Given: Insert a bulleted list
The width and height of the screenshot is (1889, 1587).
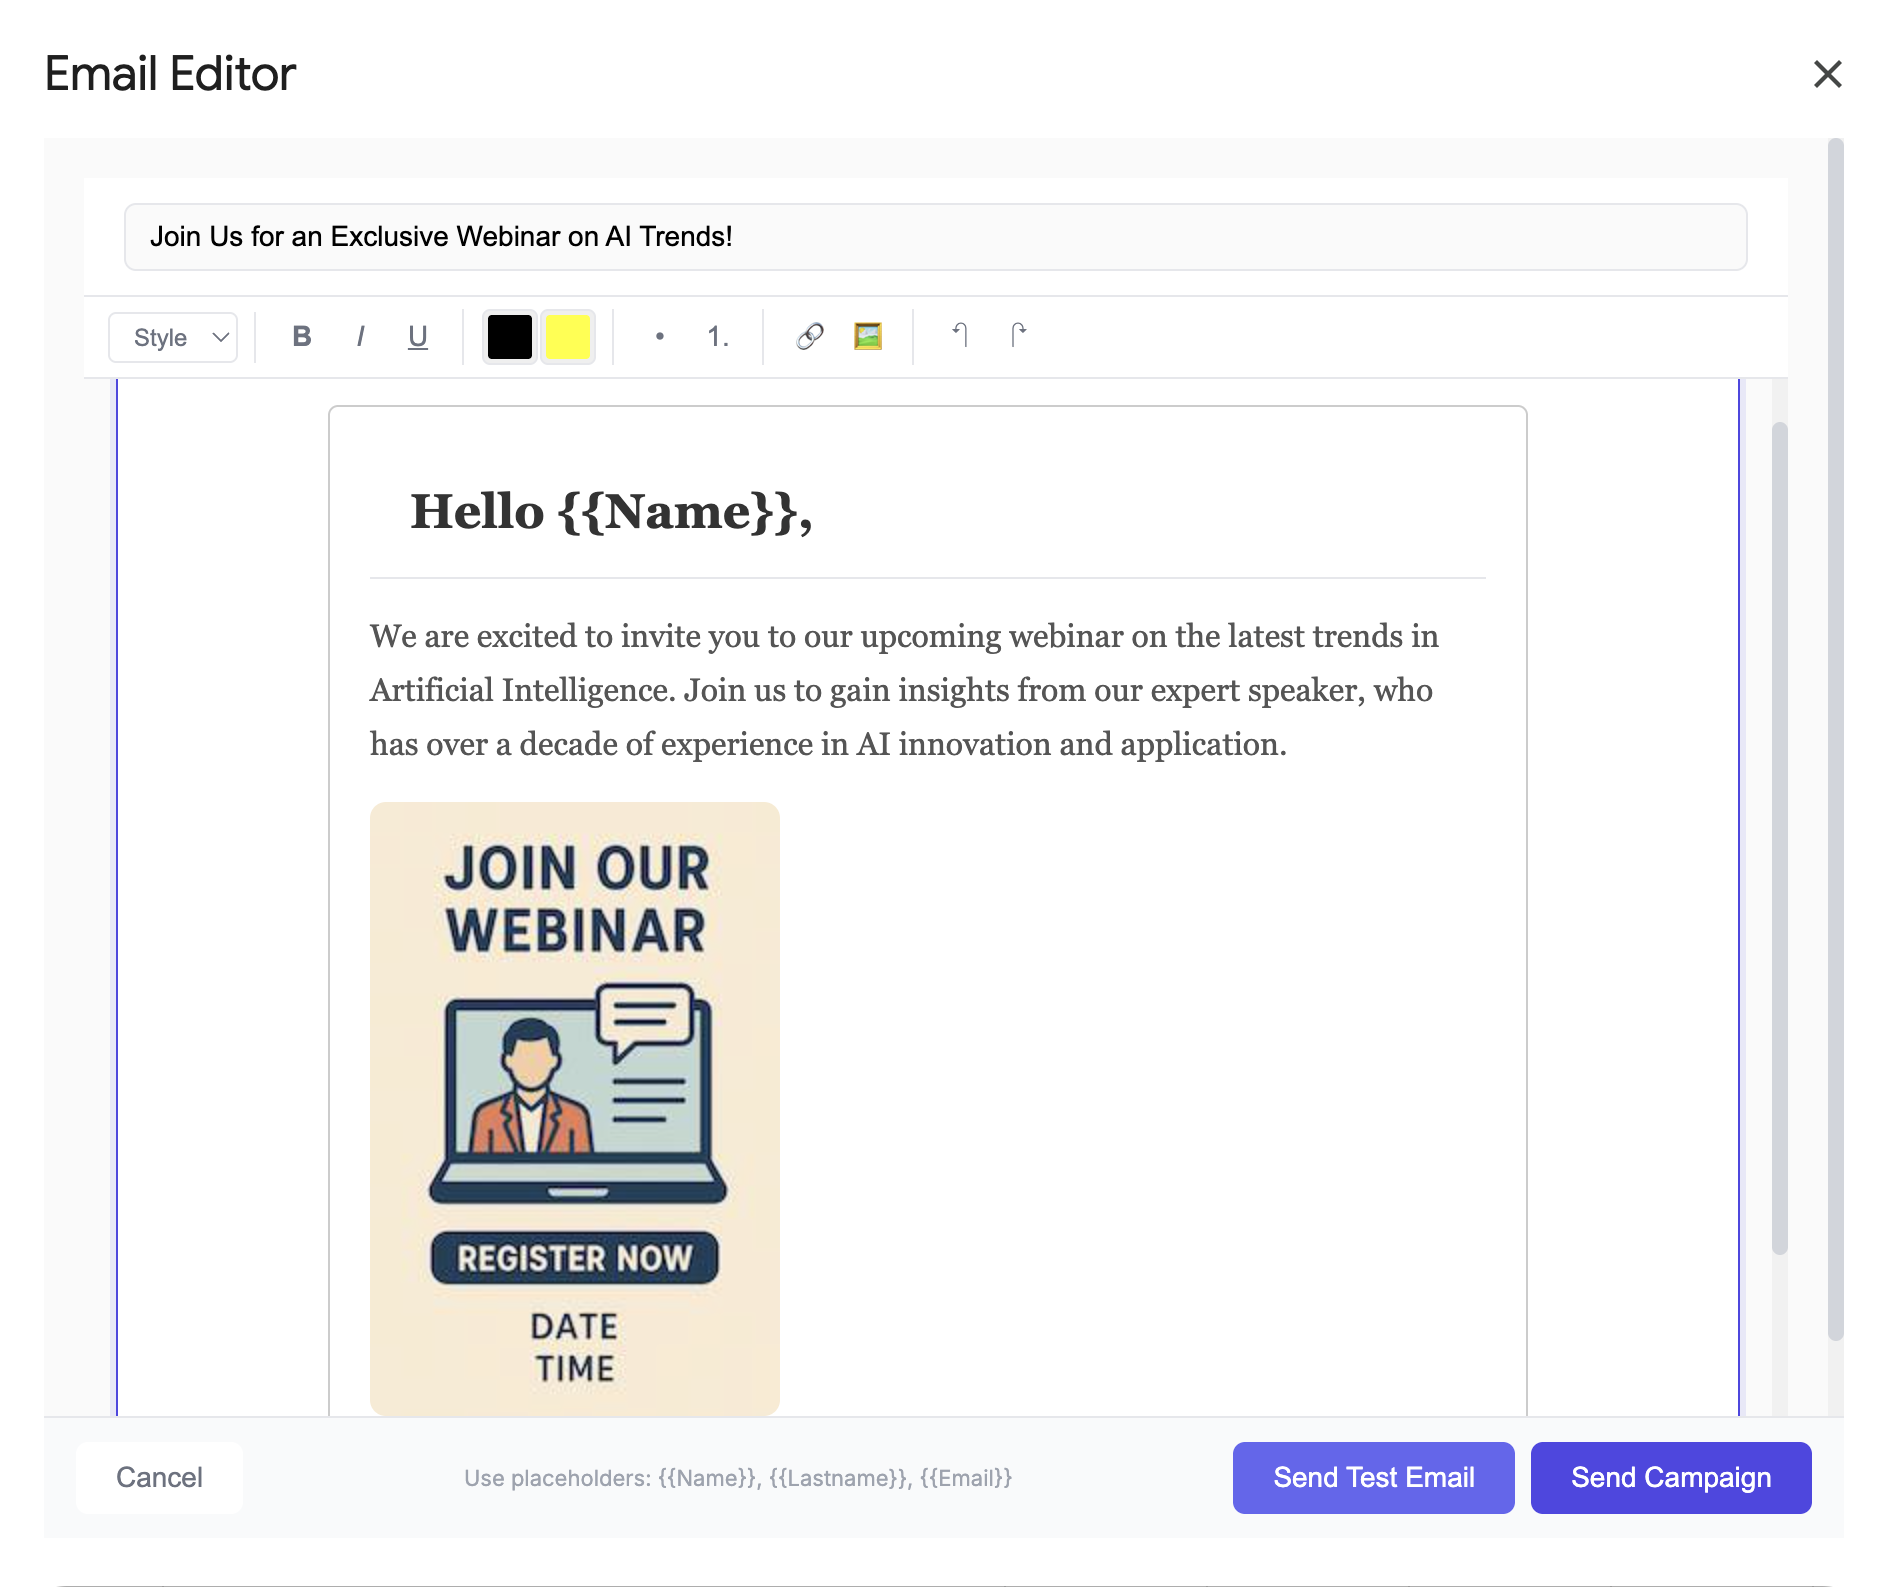Looking at the screenshot, I should click(660, 337).
